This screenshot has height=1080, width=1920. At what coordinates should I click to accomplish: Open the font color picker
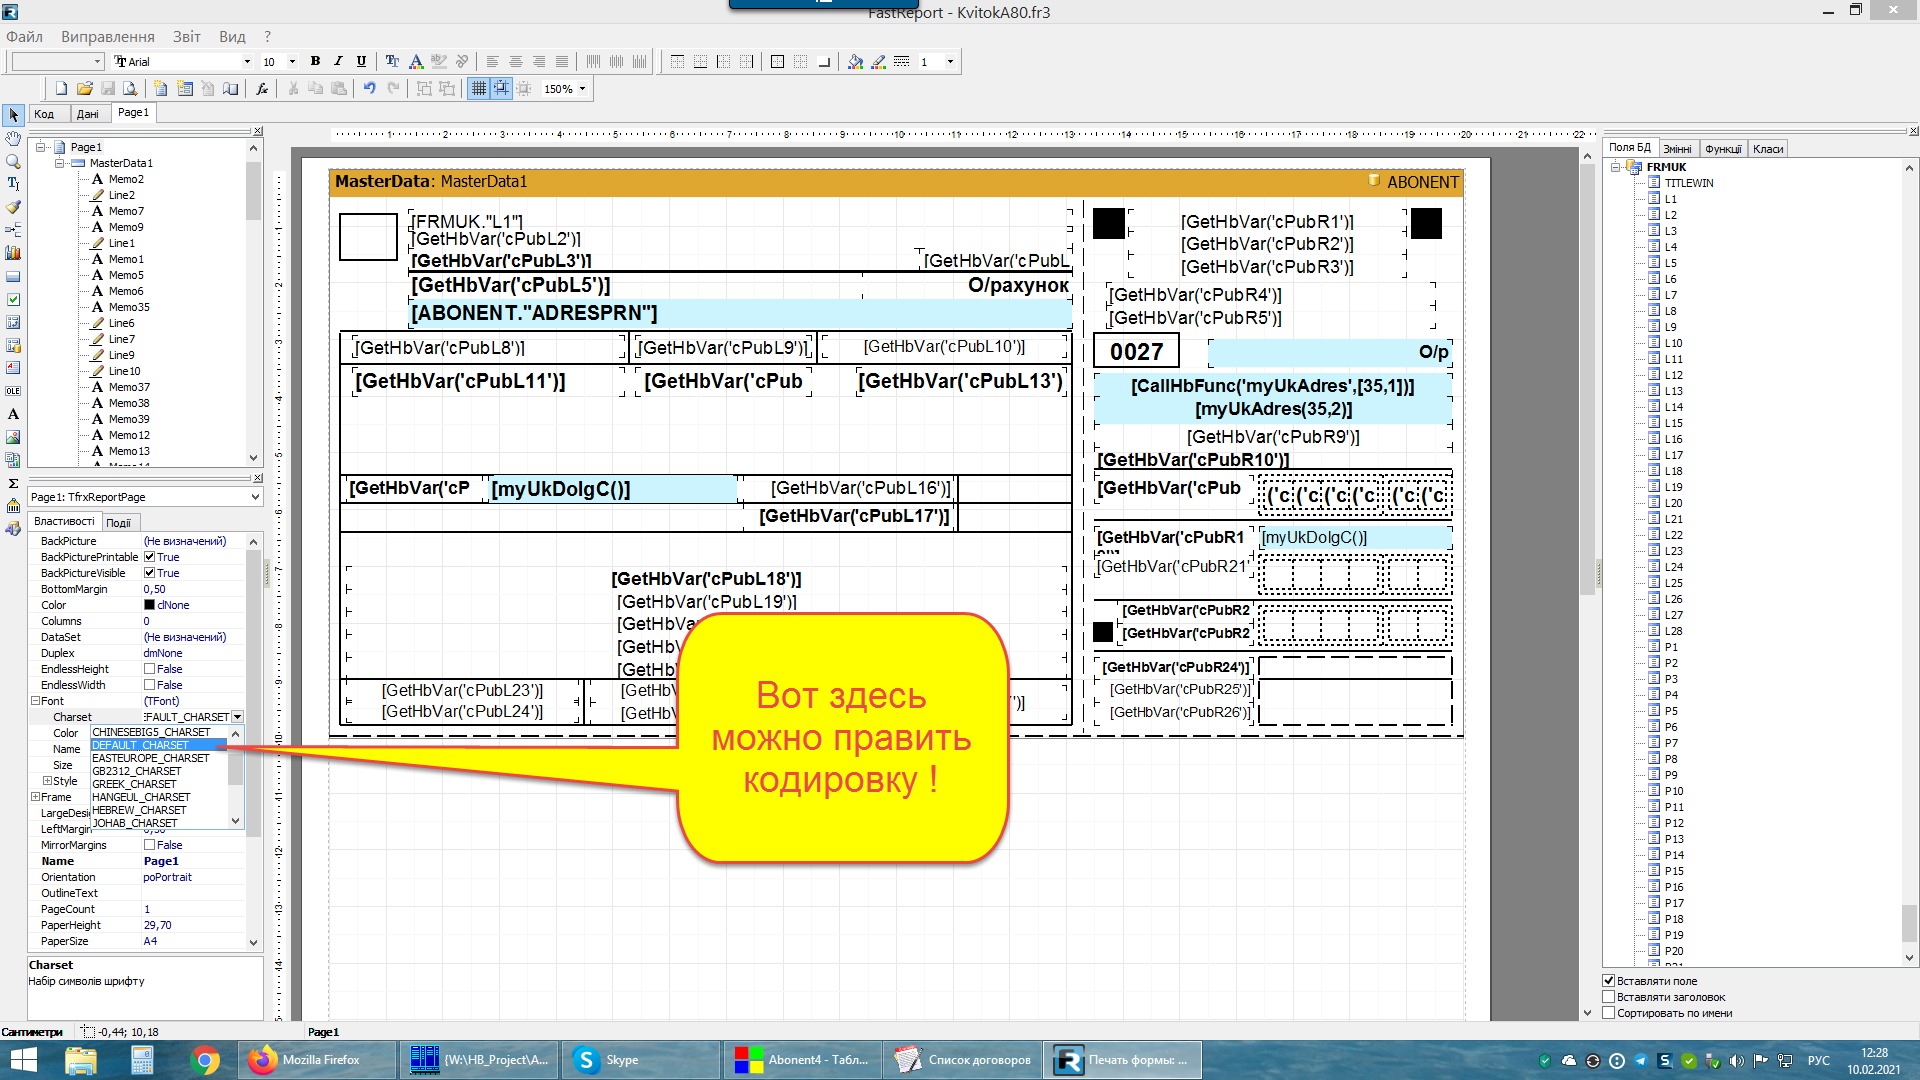(416, 61)
